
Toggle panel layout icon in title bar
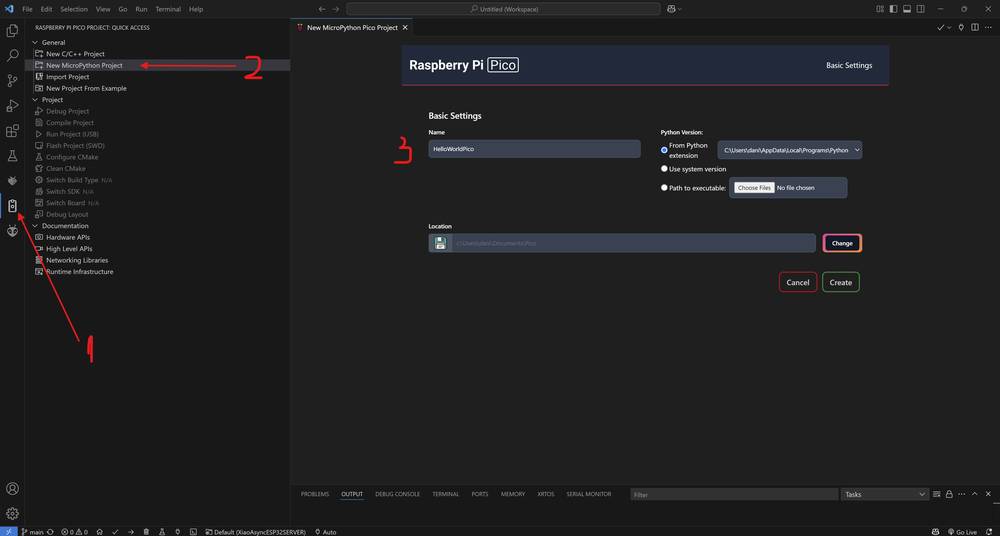(906, 9)
